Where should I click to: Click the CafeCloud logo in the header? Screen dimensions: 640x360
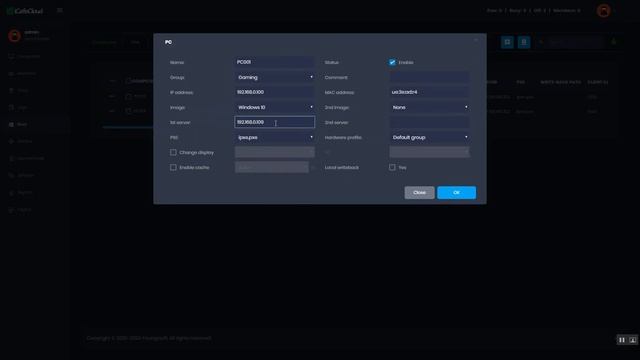(x=25, y=11)
